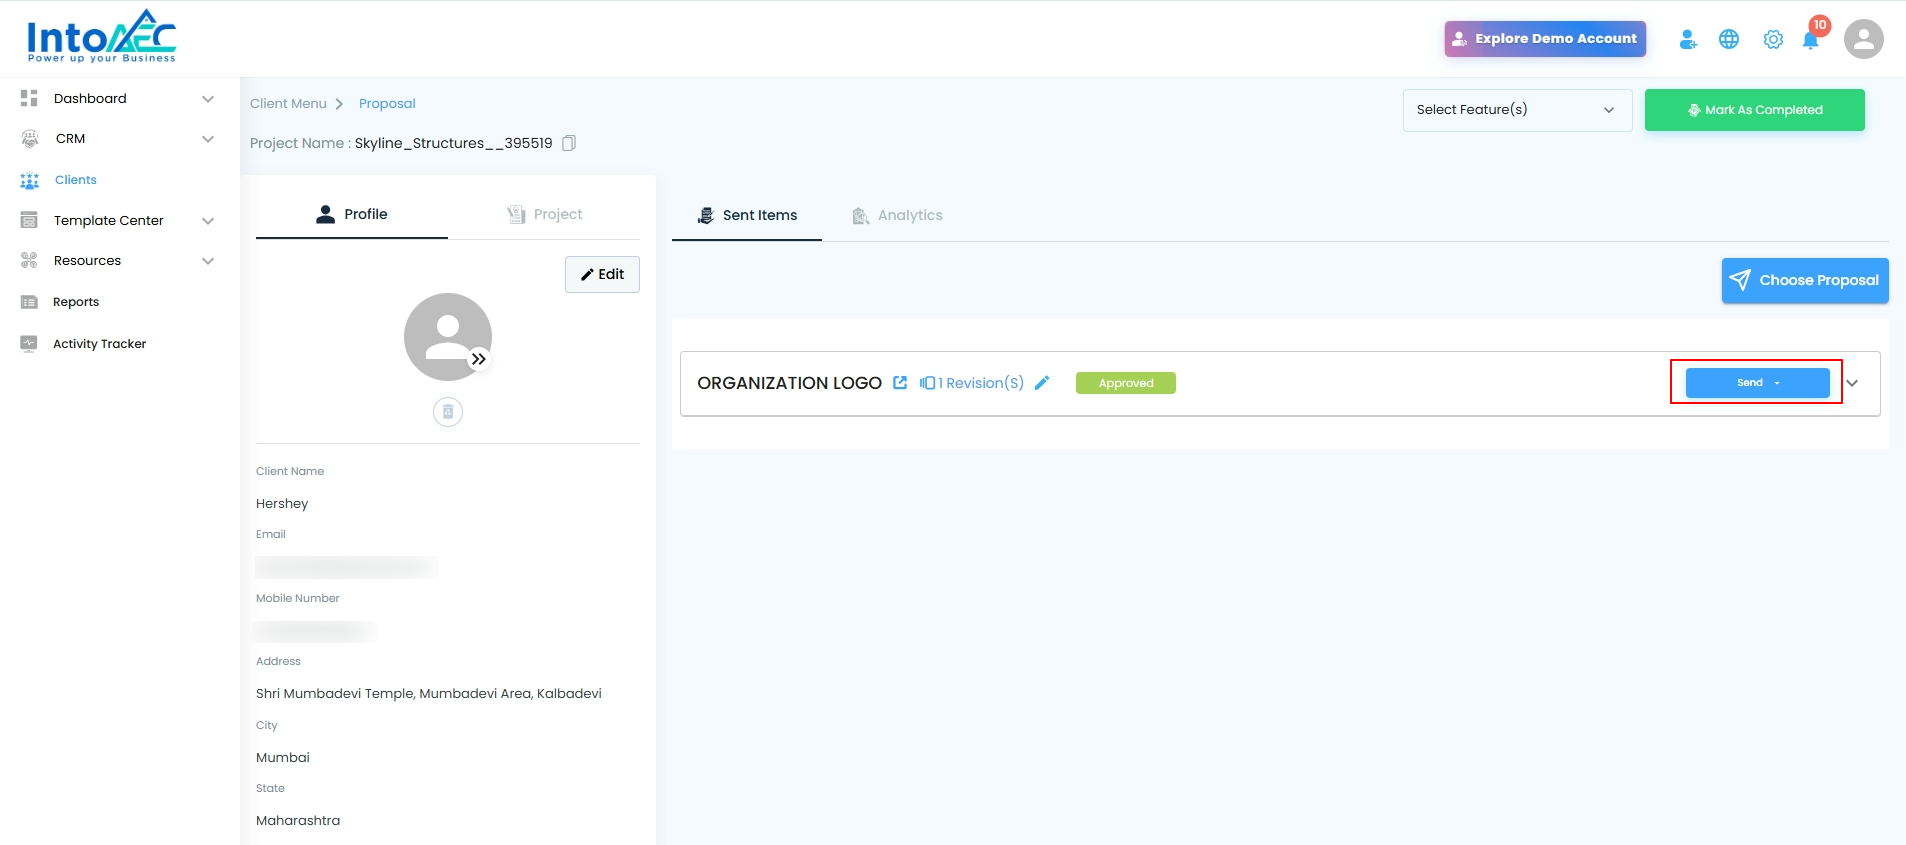1906x845 pixels.
Task: Delete the profile picture via trash icon
Action: (x=448, y=412)
